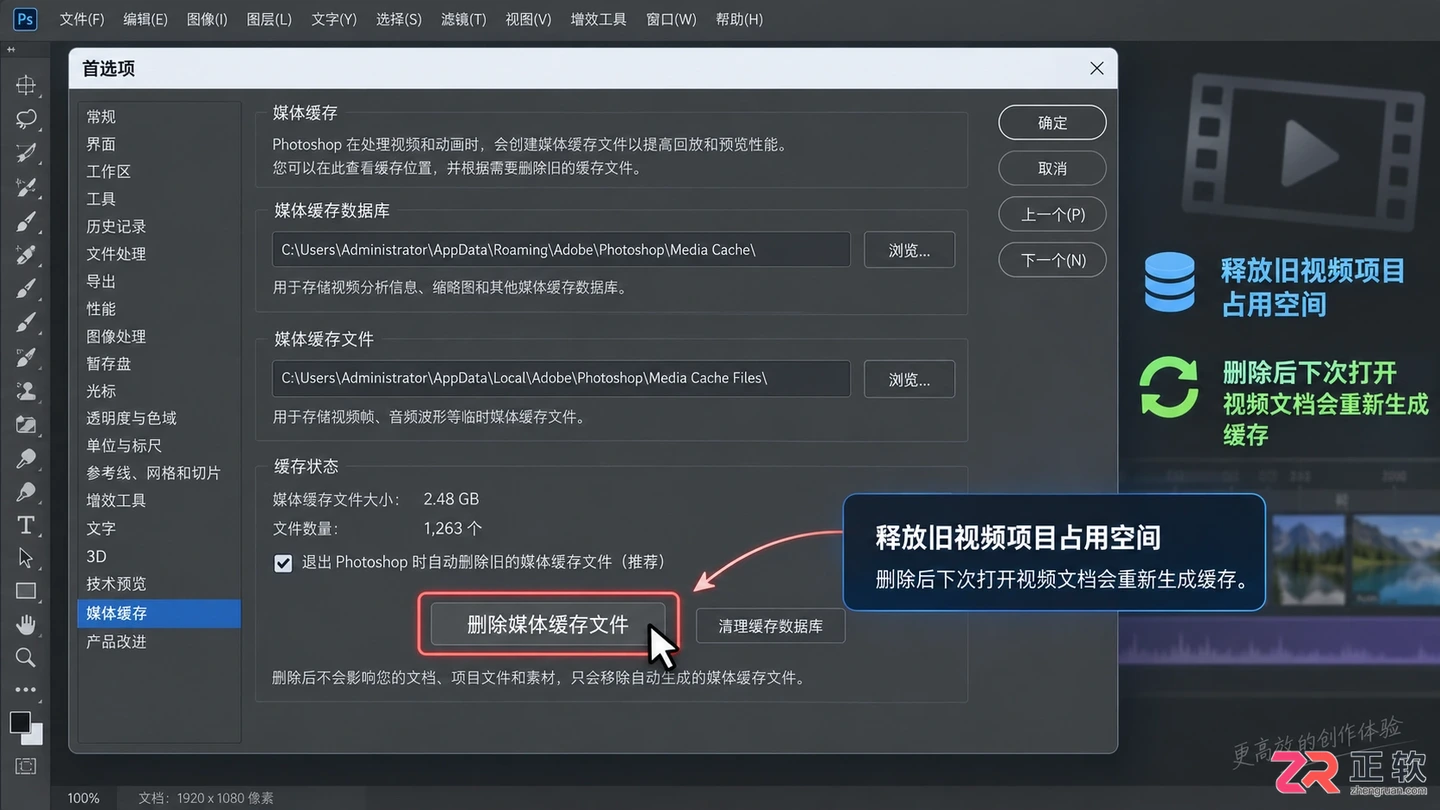Go to 下一个(N) preferences page

(x=1052, y=260)
